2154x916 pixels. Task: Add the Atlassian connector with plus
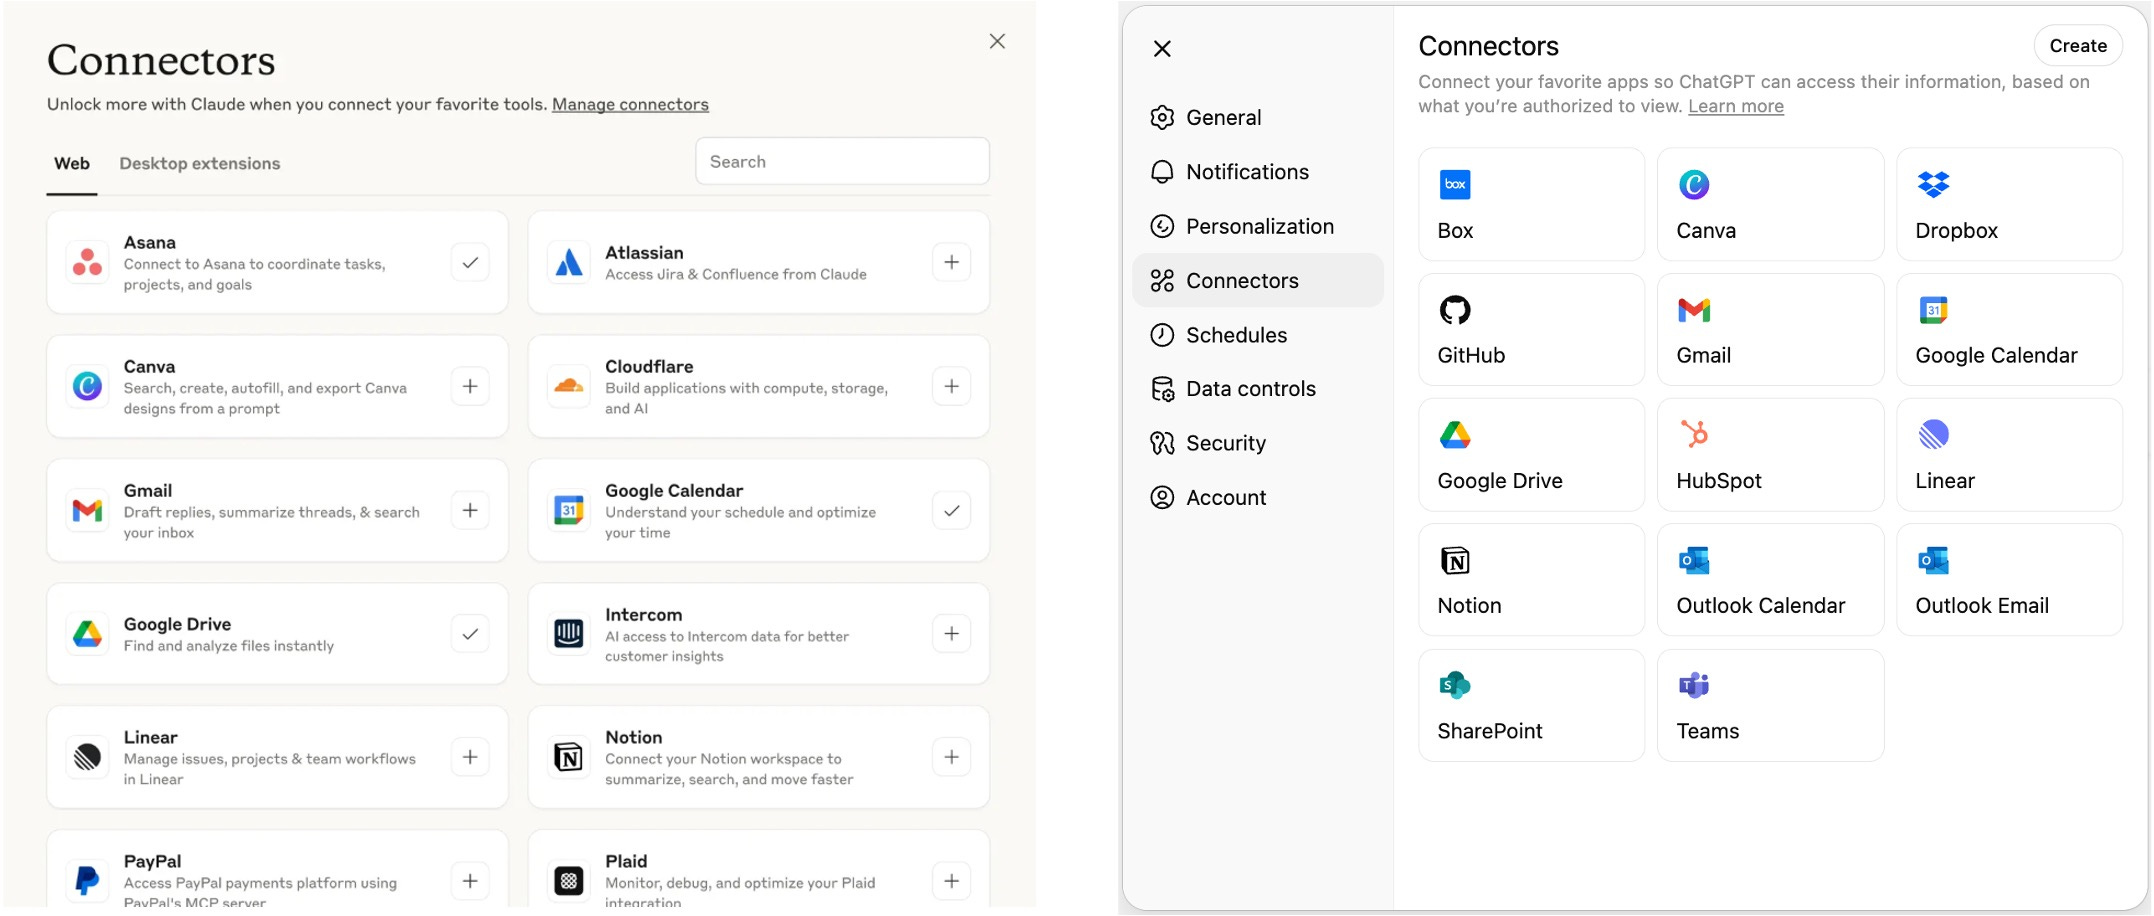(x=951, y=262)
